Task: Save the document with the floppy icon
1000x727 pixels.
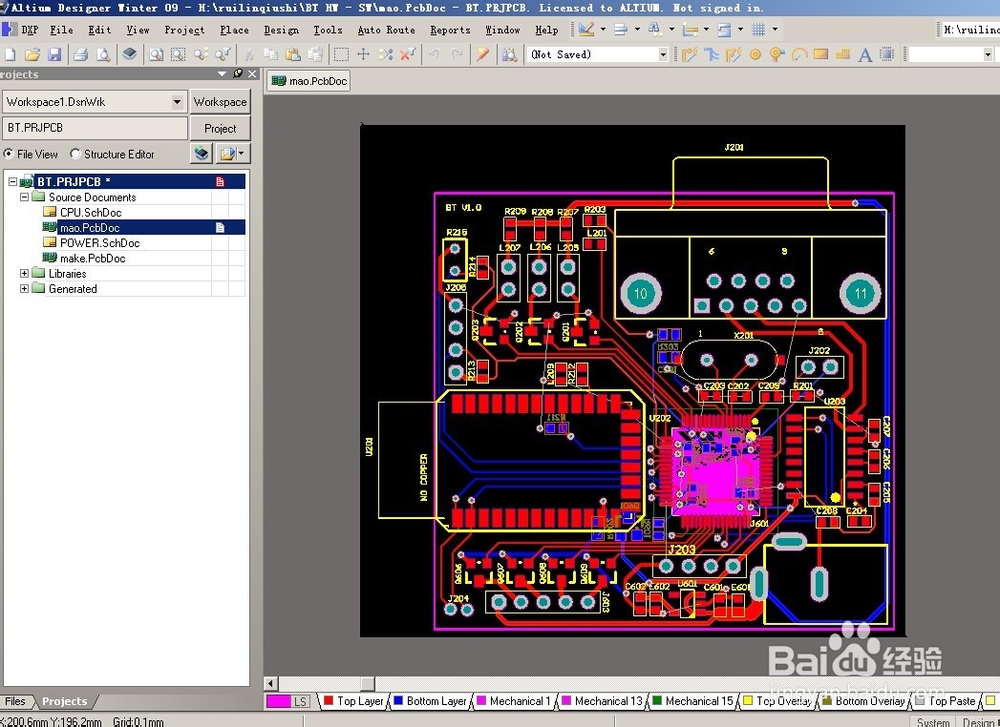Action: [x=54, y=55]
